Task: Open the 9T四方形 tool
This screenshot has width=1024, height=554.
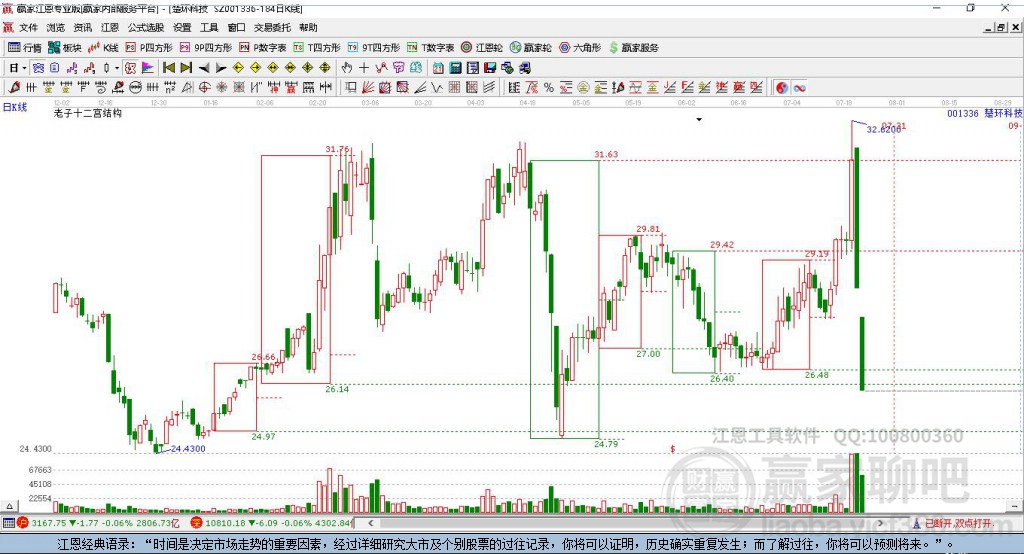Action: 374,48
